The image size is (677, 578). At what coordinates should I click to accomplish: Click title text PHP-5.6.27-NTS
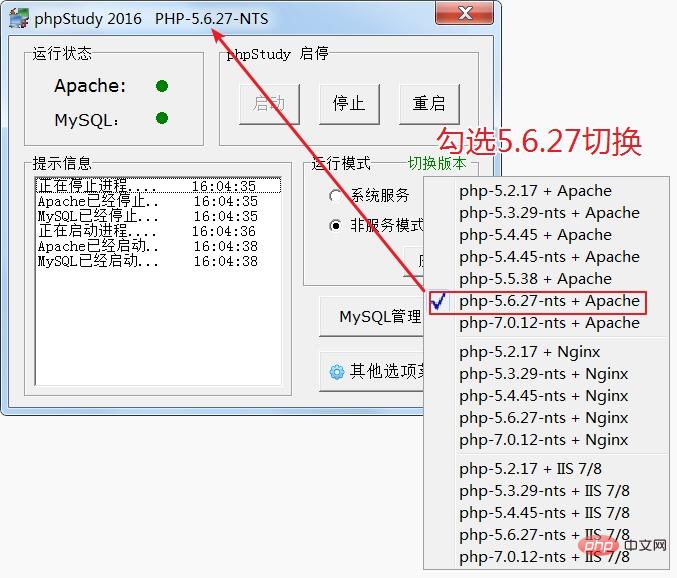point(212,19)
